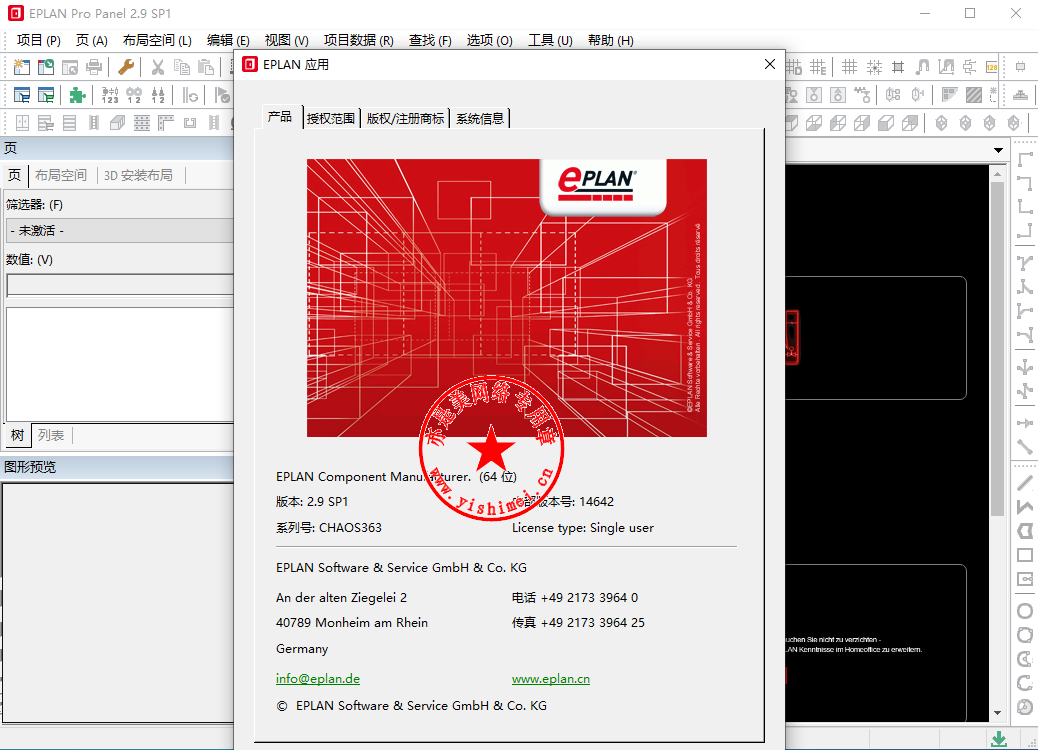Click the green shopping cart parts icon

pos(46,95)
